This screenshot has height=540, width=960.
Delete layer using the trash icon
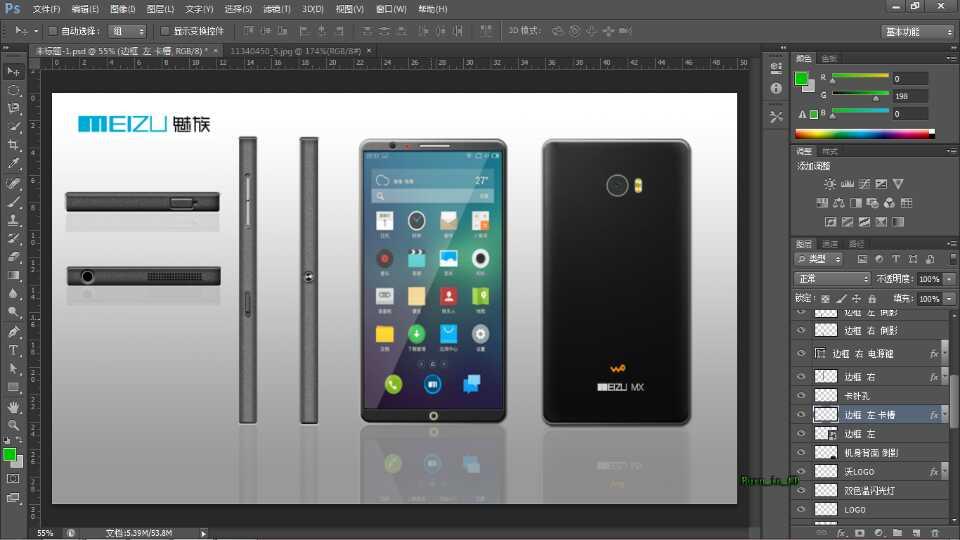(x=934, y=532)
